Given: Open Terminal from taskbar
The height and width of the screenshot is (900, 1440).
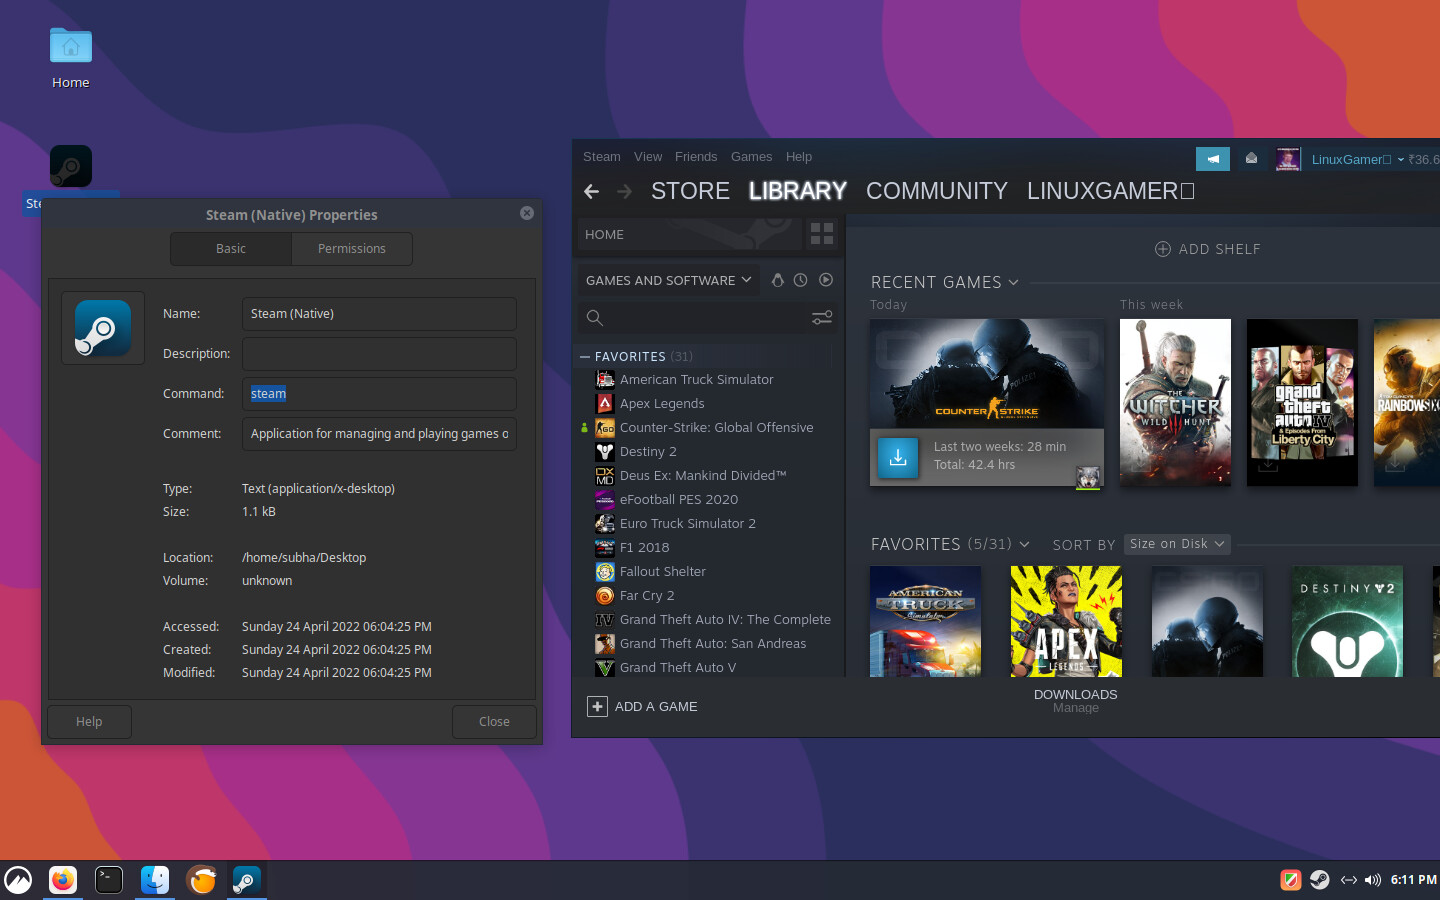Looking at the screenshot, I should 109,880.
